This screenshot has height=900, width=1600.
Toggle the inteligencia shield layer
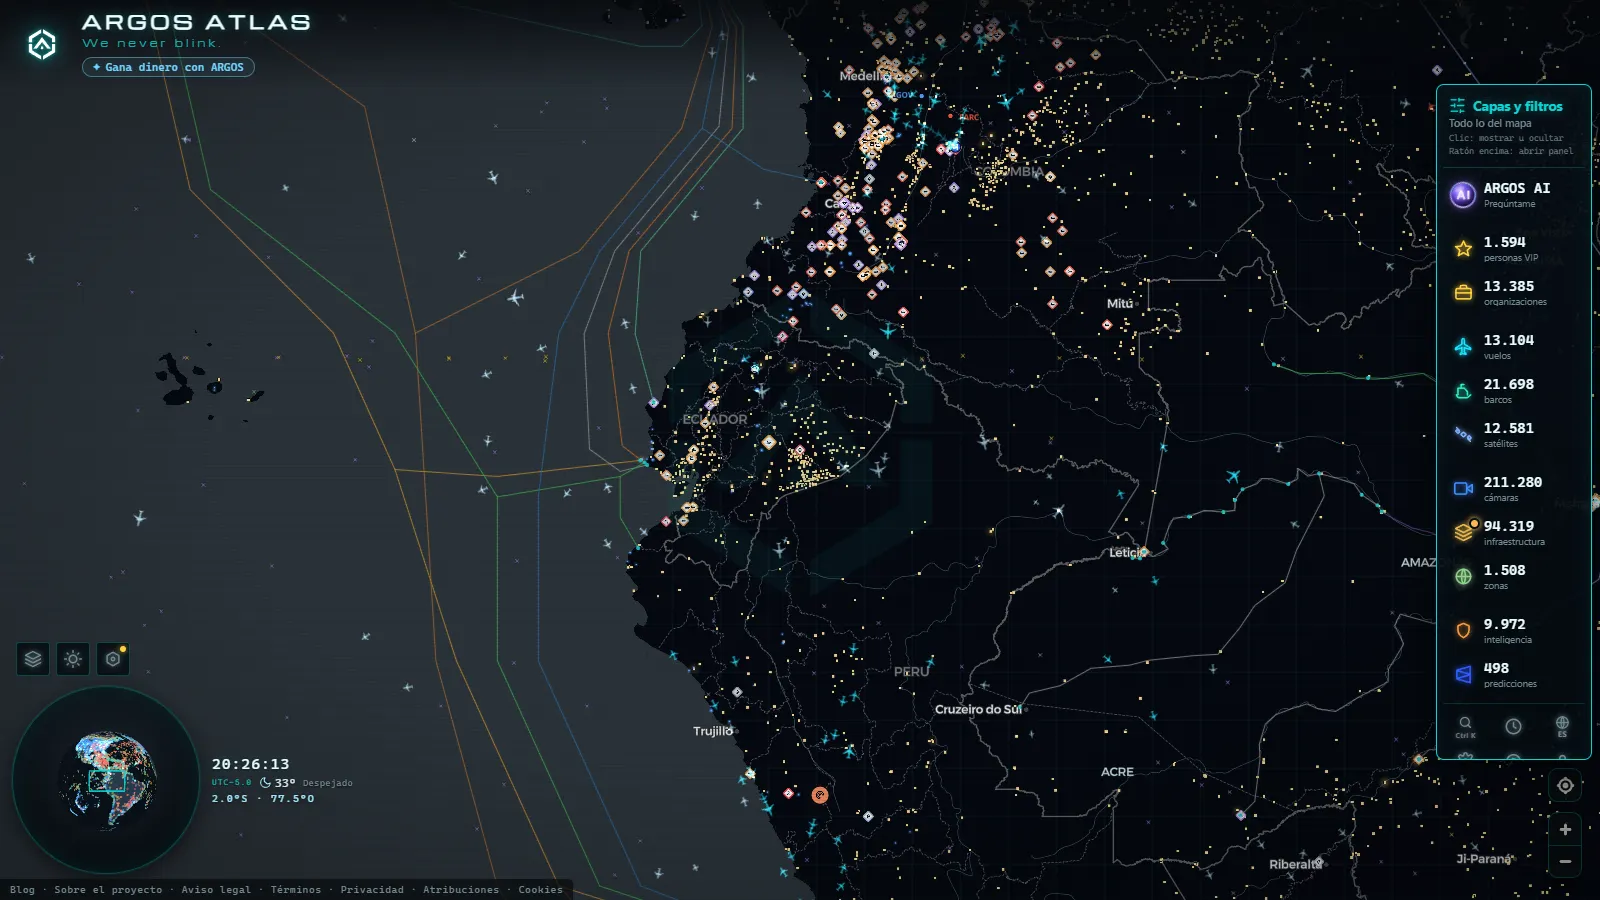pyautogui.click(x=1463, y=630)
